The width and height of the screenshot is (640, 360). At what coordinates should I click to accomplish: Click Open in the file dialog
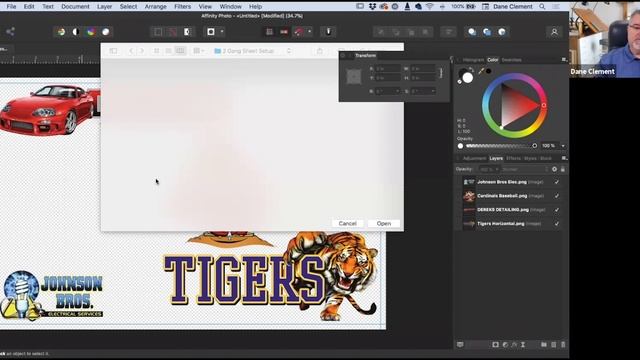(384, 224)
